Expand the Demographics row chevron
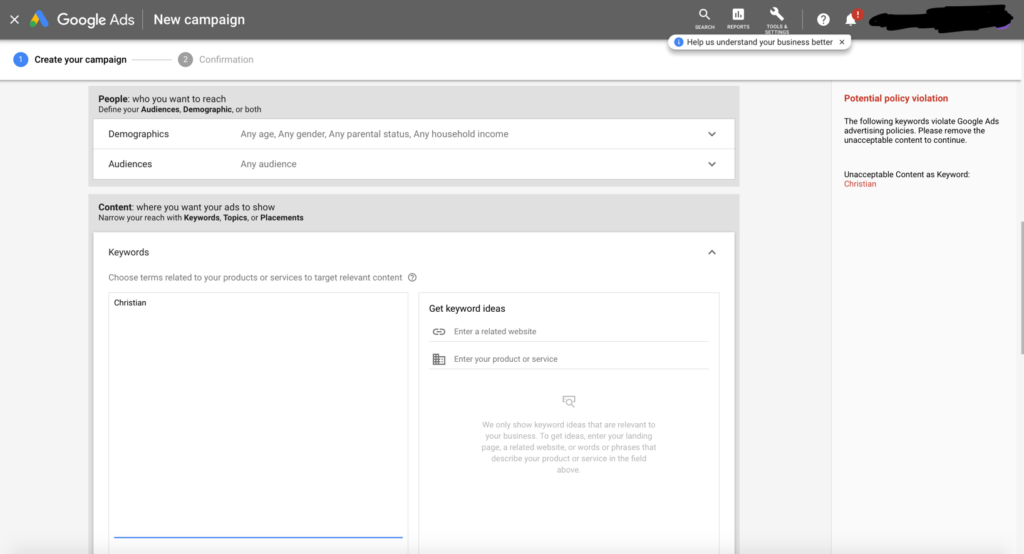 pyautogui.click(x=712, y=134)
